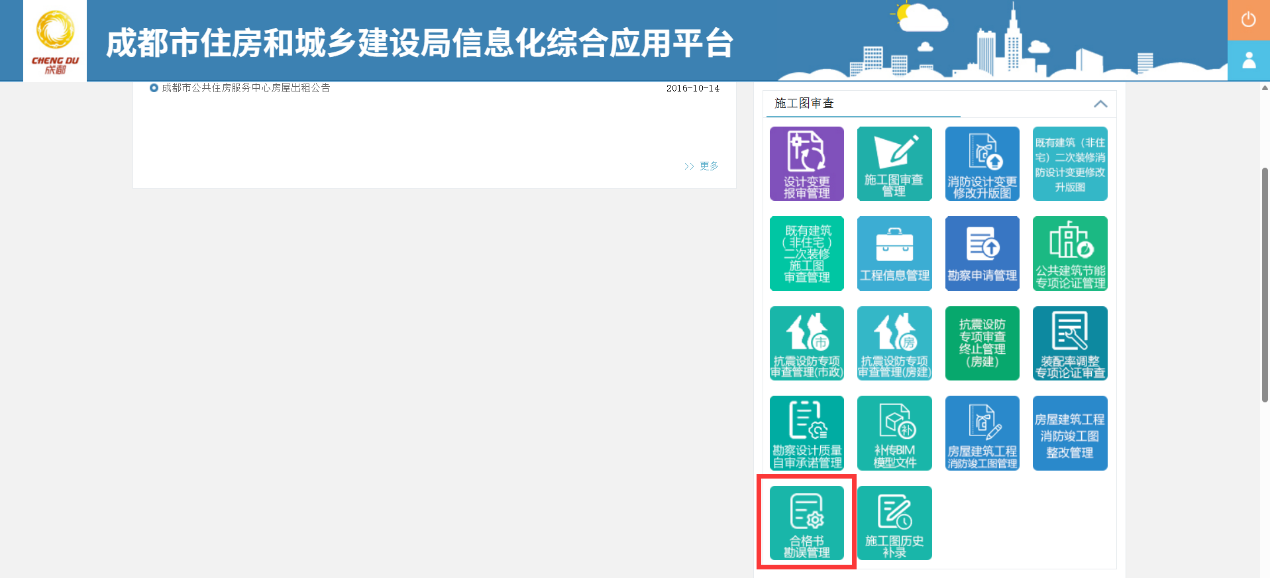The height and width of the screenshot is (578, 1270).
Task: Open the 成都市公共住房服务中心房屋出租公告 announcement
Action: pos(246,87)
